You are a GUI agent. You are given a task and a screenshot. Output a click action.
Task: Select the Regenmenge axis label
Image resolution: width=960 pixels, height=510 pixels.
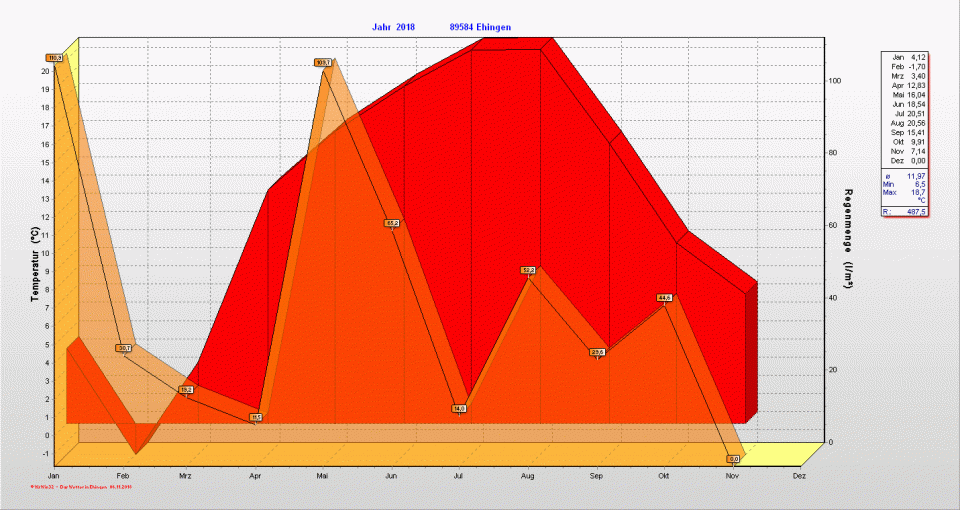848,238
